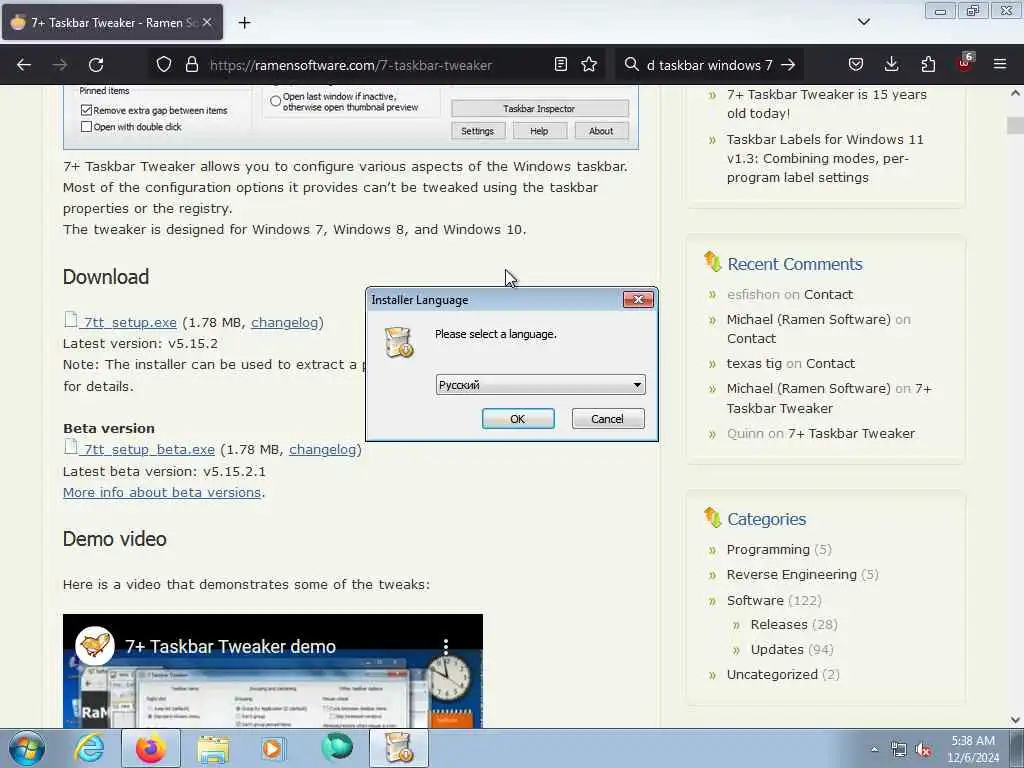Click the muted volume tray icon
Image resolution: width=1024 pixels, height=768 pixels.
point(923,750)
